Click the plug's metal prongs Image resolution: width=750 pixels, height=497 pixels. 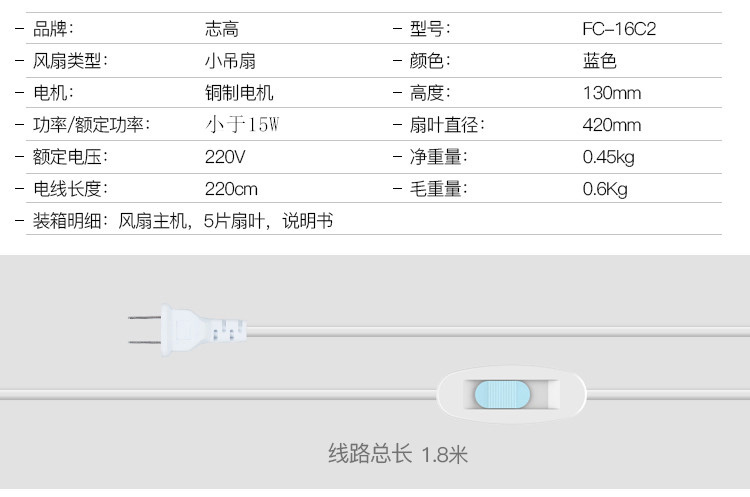[144, 330]
